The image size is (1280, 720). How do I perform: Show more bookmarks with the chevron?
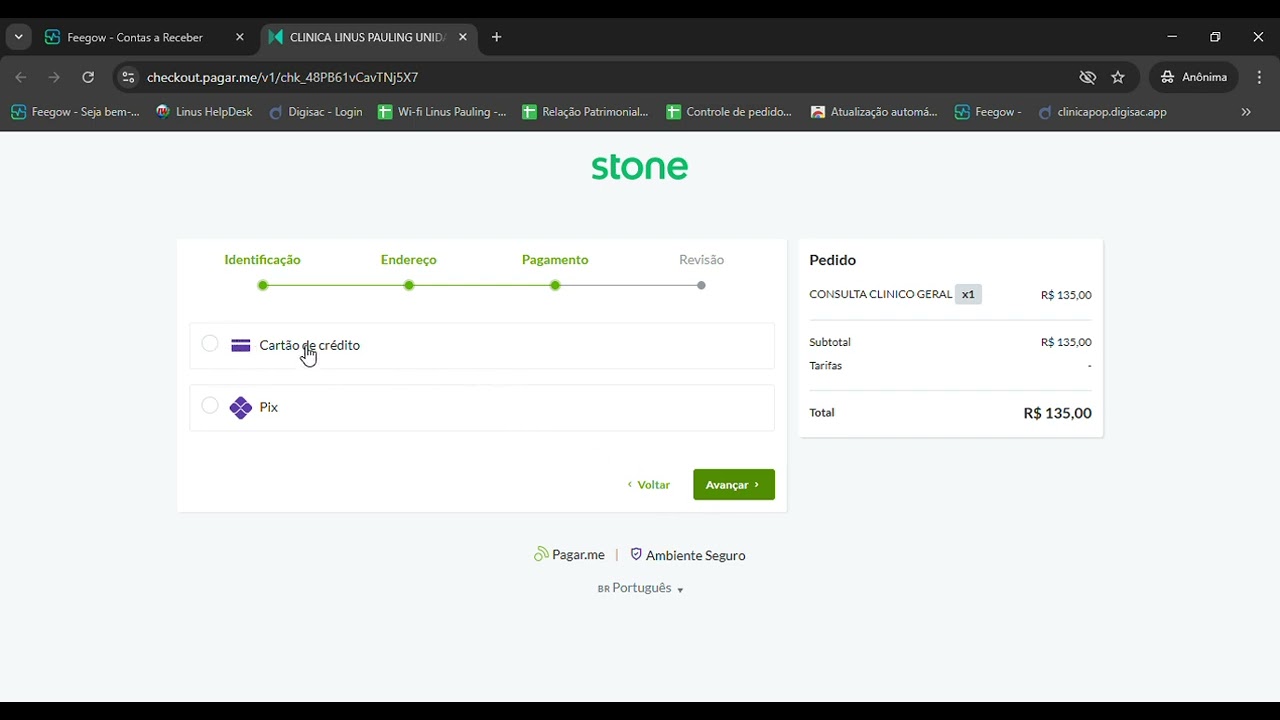tap(1246, 112)
